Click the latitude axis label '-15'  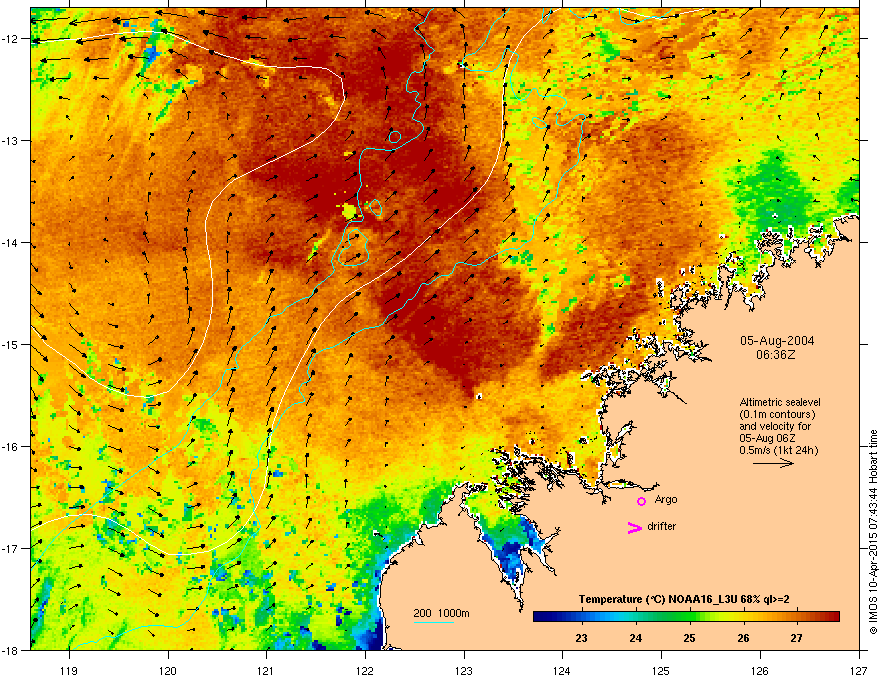pyautogui.click(x=12, y=344)
